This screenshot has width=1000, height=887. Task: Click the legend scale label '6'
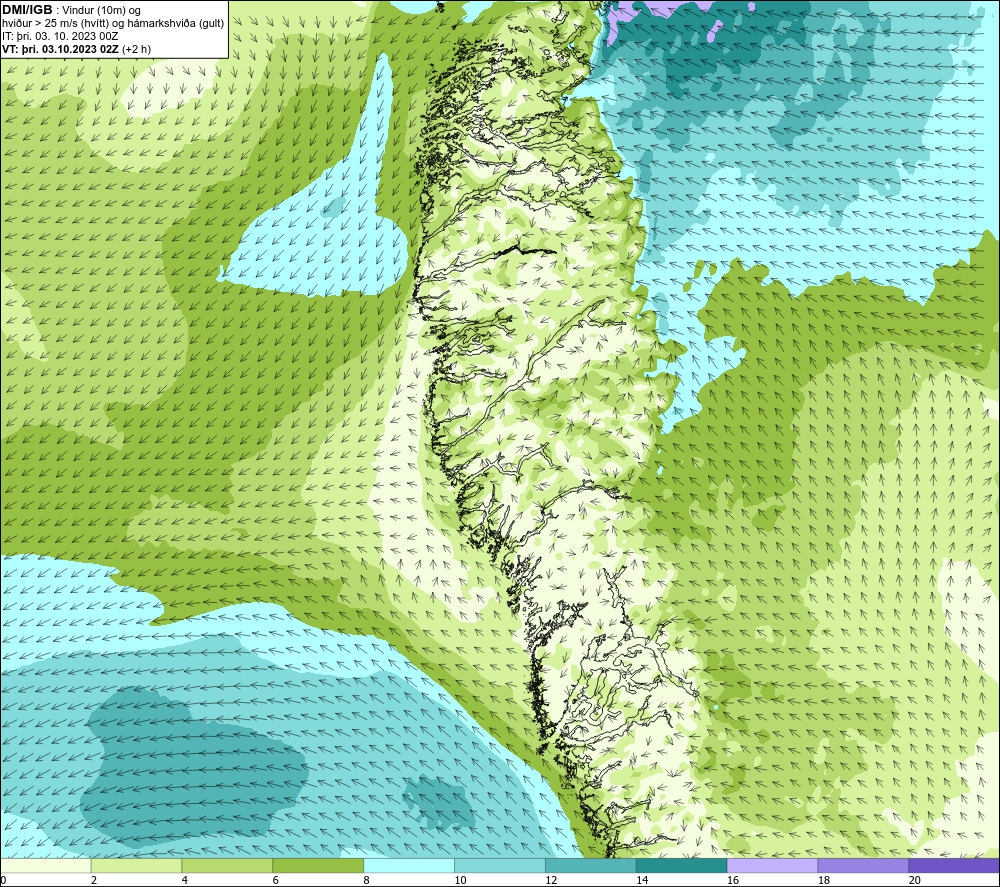(276, 880)
